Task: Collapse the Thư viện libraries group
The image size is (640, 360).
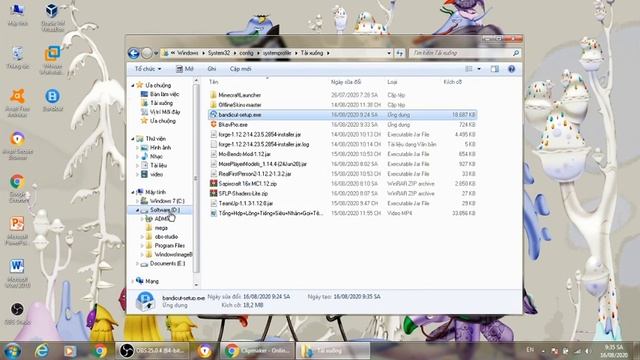Action: tap(133, 139)
